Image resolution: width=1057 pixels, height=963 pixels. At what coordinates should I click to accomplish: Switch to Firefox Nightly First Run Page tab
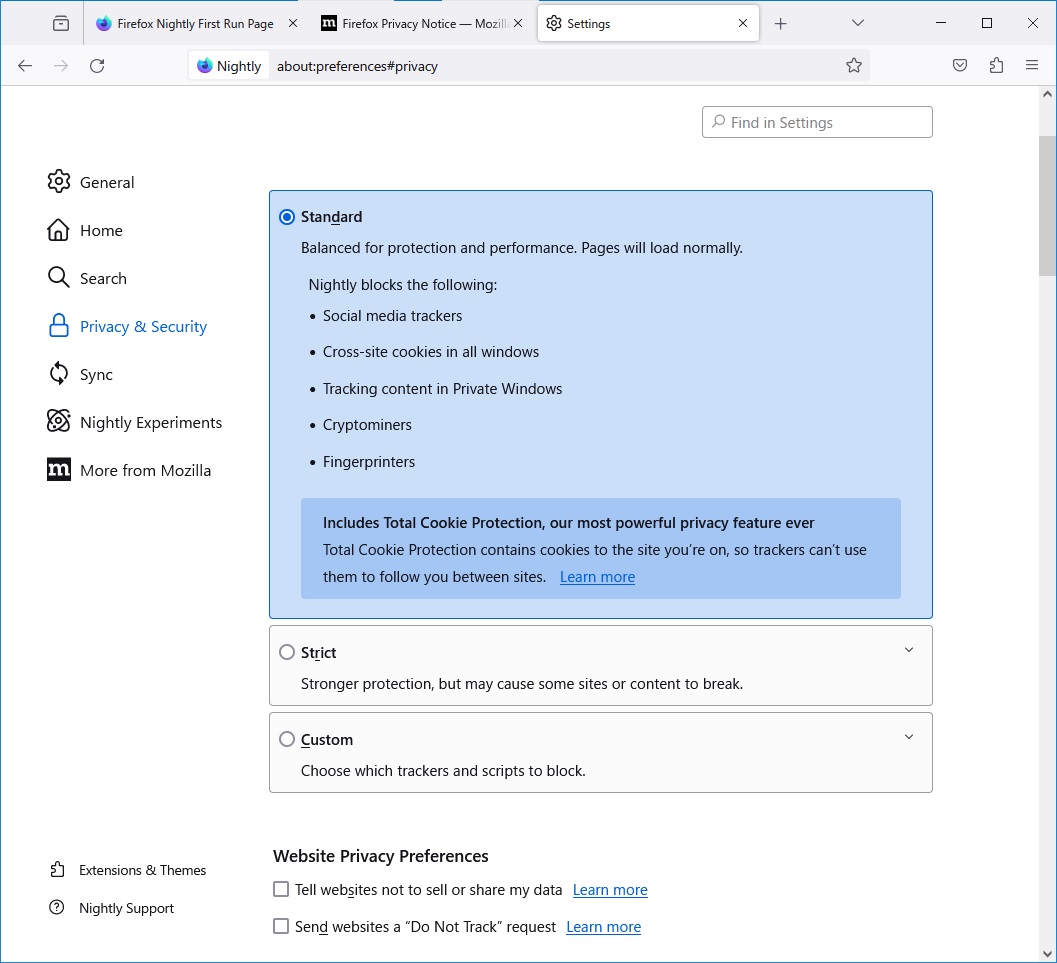click(195, 24)
